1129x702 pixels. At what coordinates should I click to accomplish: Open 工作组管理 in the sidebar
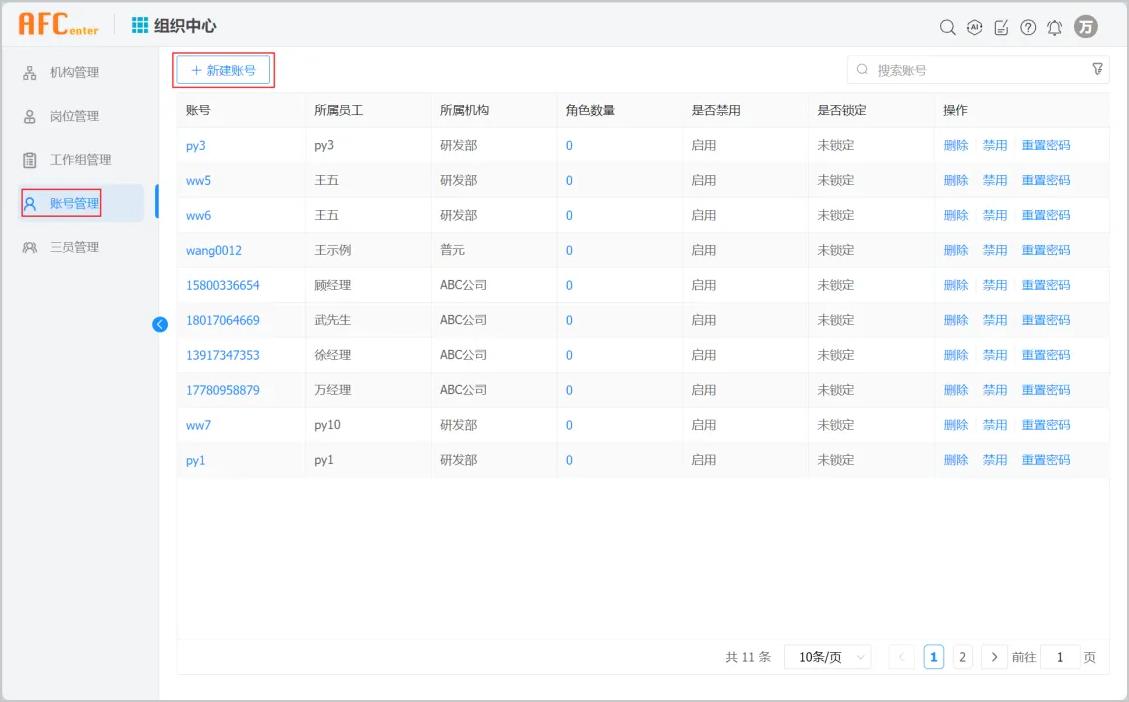coord(80,160)
